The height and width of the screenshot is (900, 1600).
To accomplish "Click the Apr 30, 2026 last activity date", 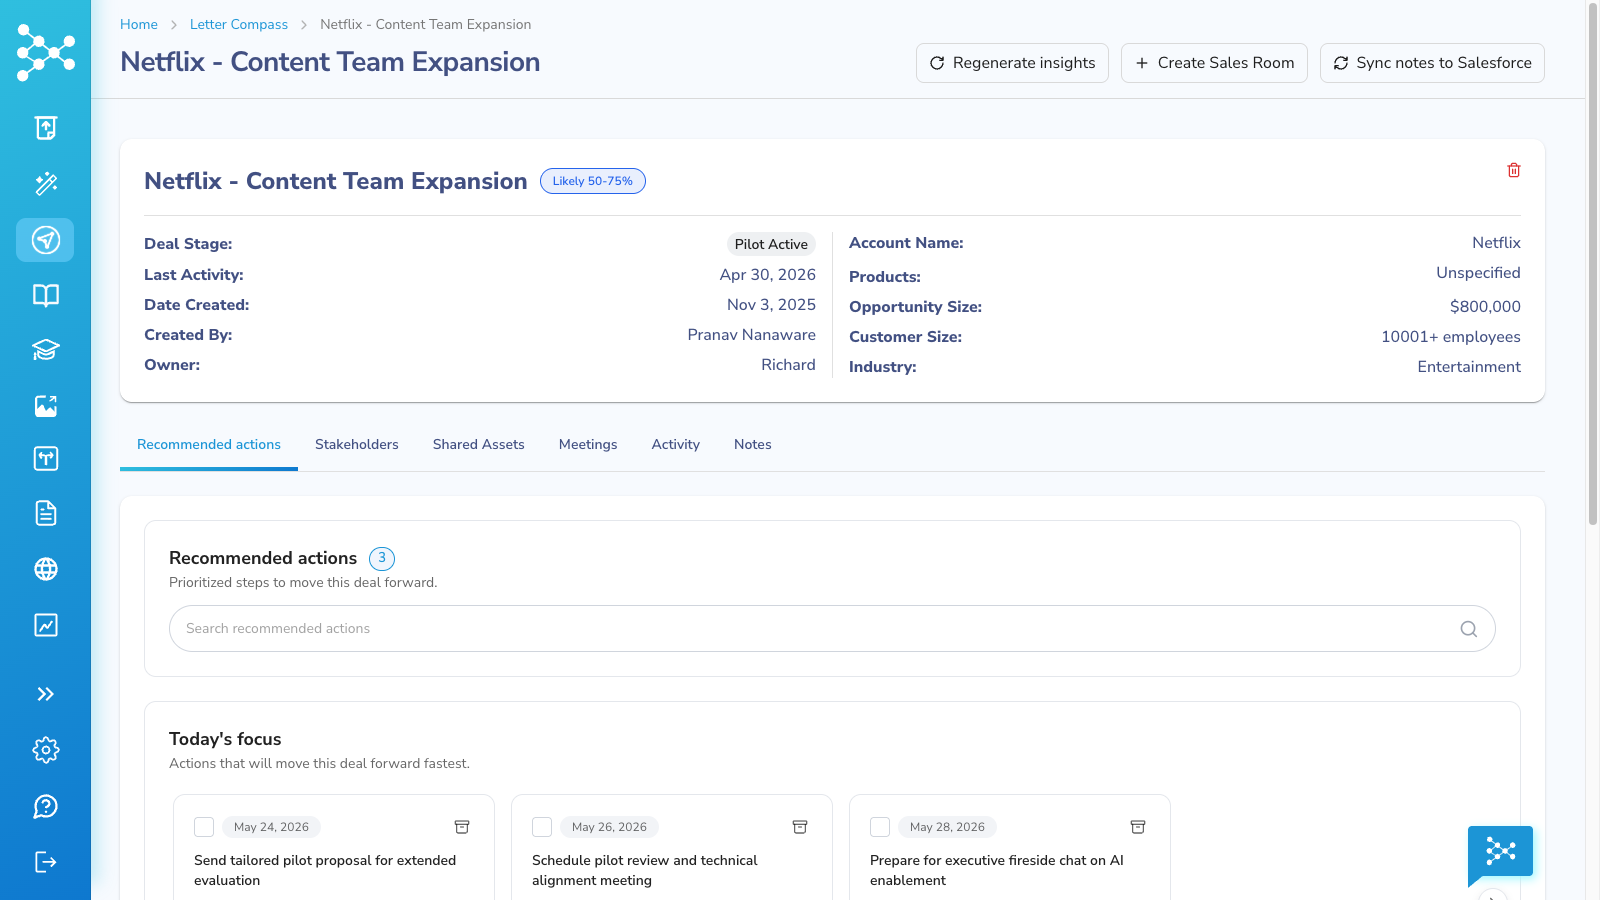I will (768, 275).
